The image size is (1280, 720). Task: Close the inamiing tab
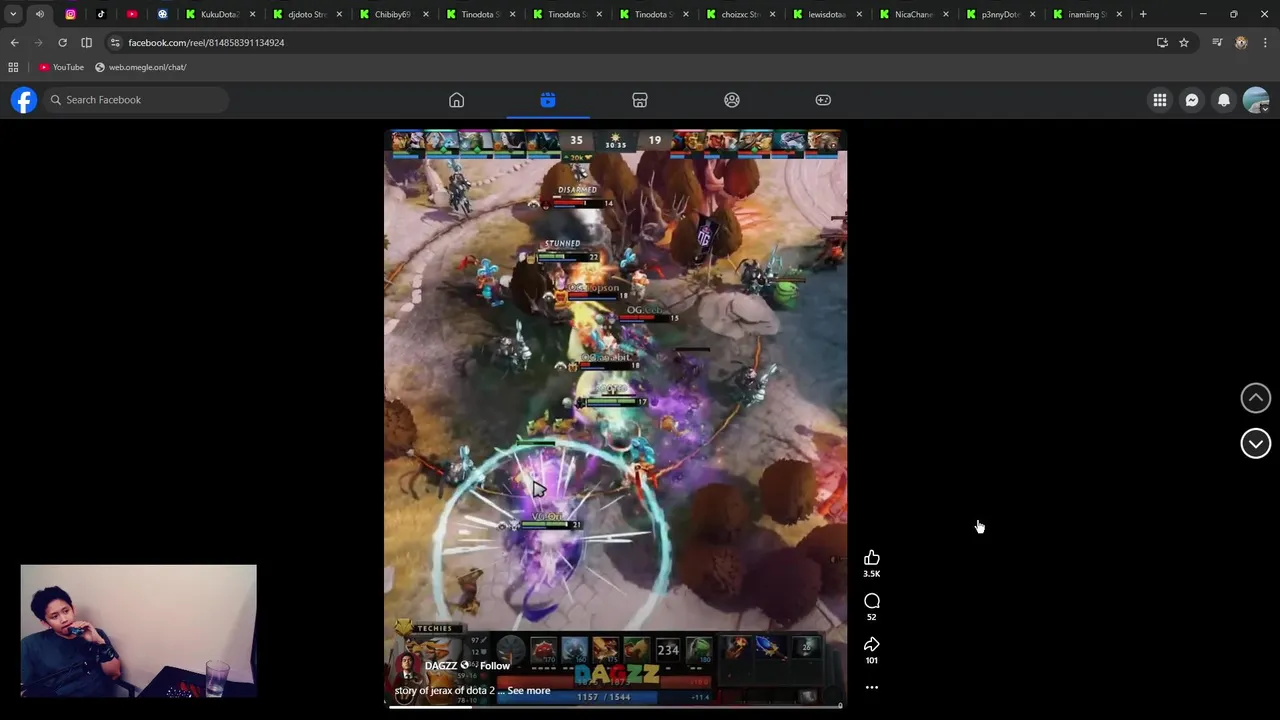(x=1119, y=14)
